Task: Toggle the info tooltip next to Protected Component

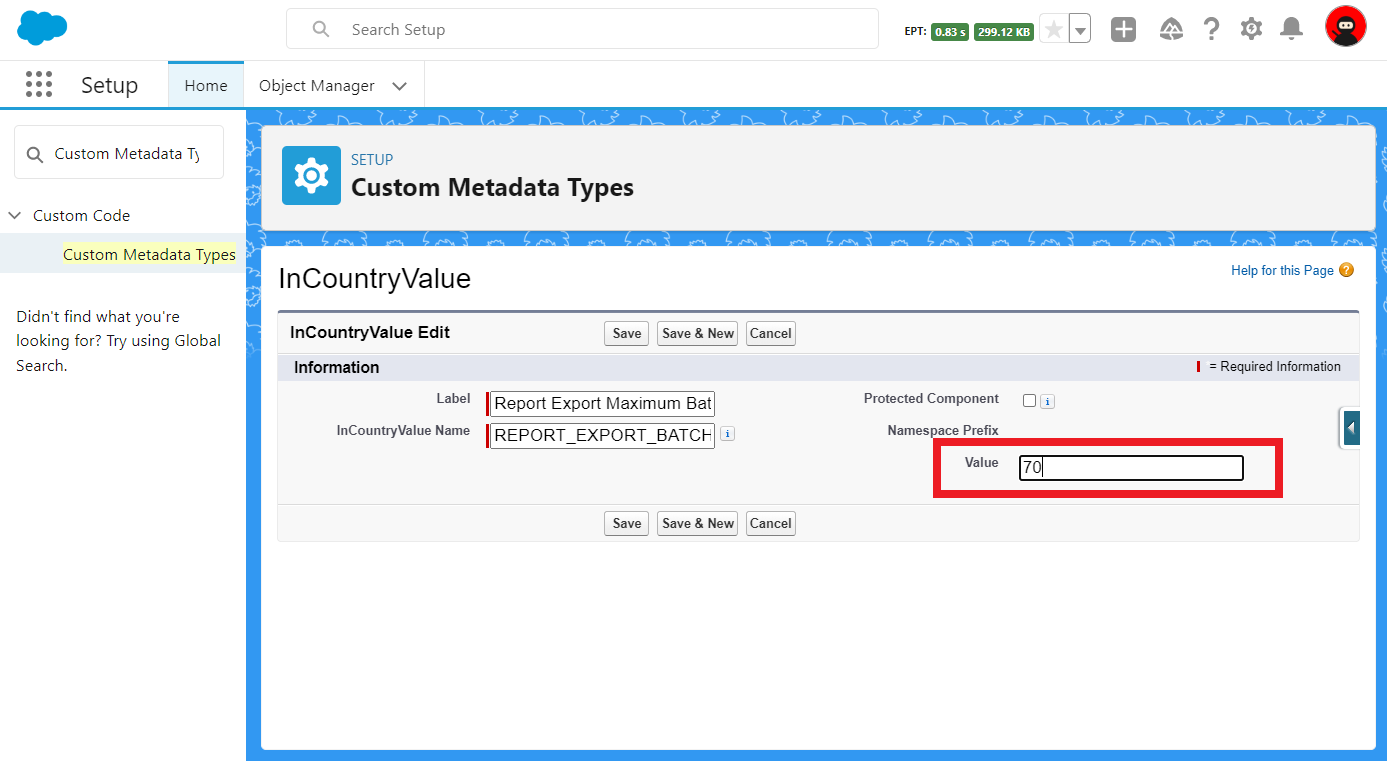Action: (x=1047, y=400)
